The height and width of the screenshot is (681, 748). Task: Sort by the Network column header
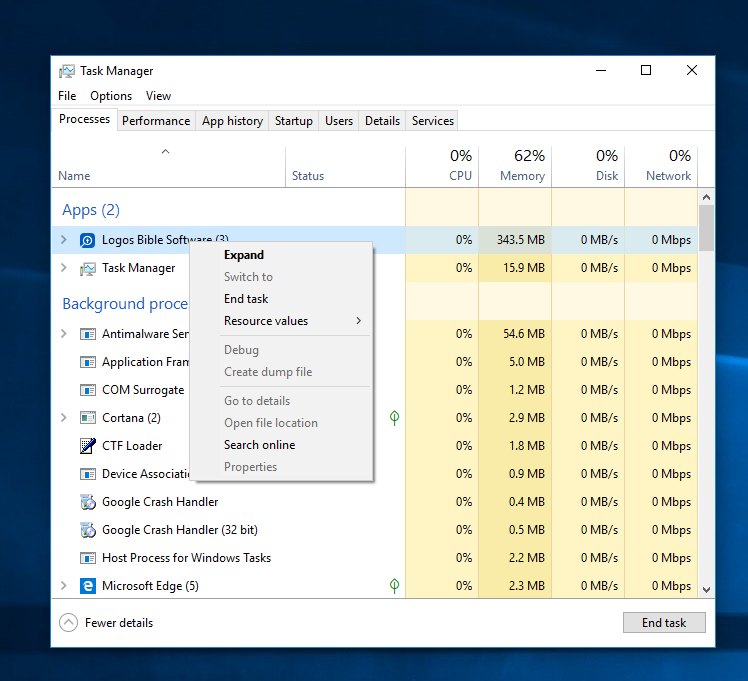coord(661,166)
